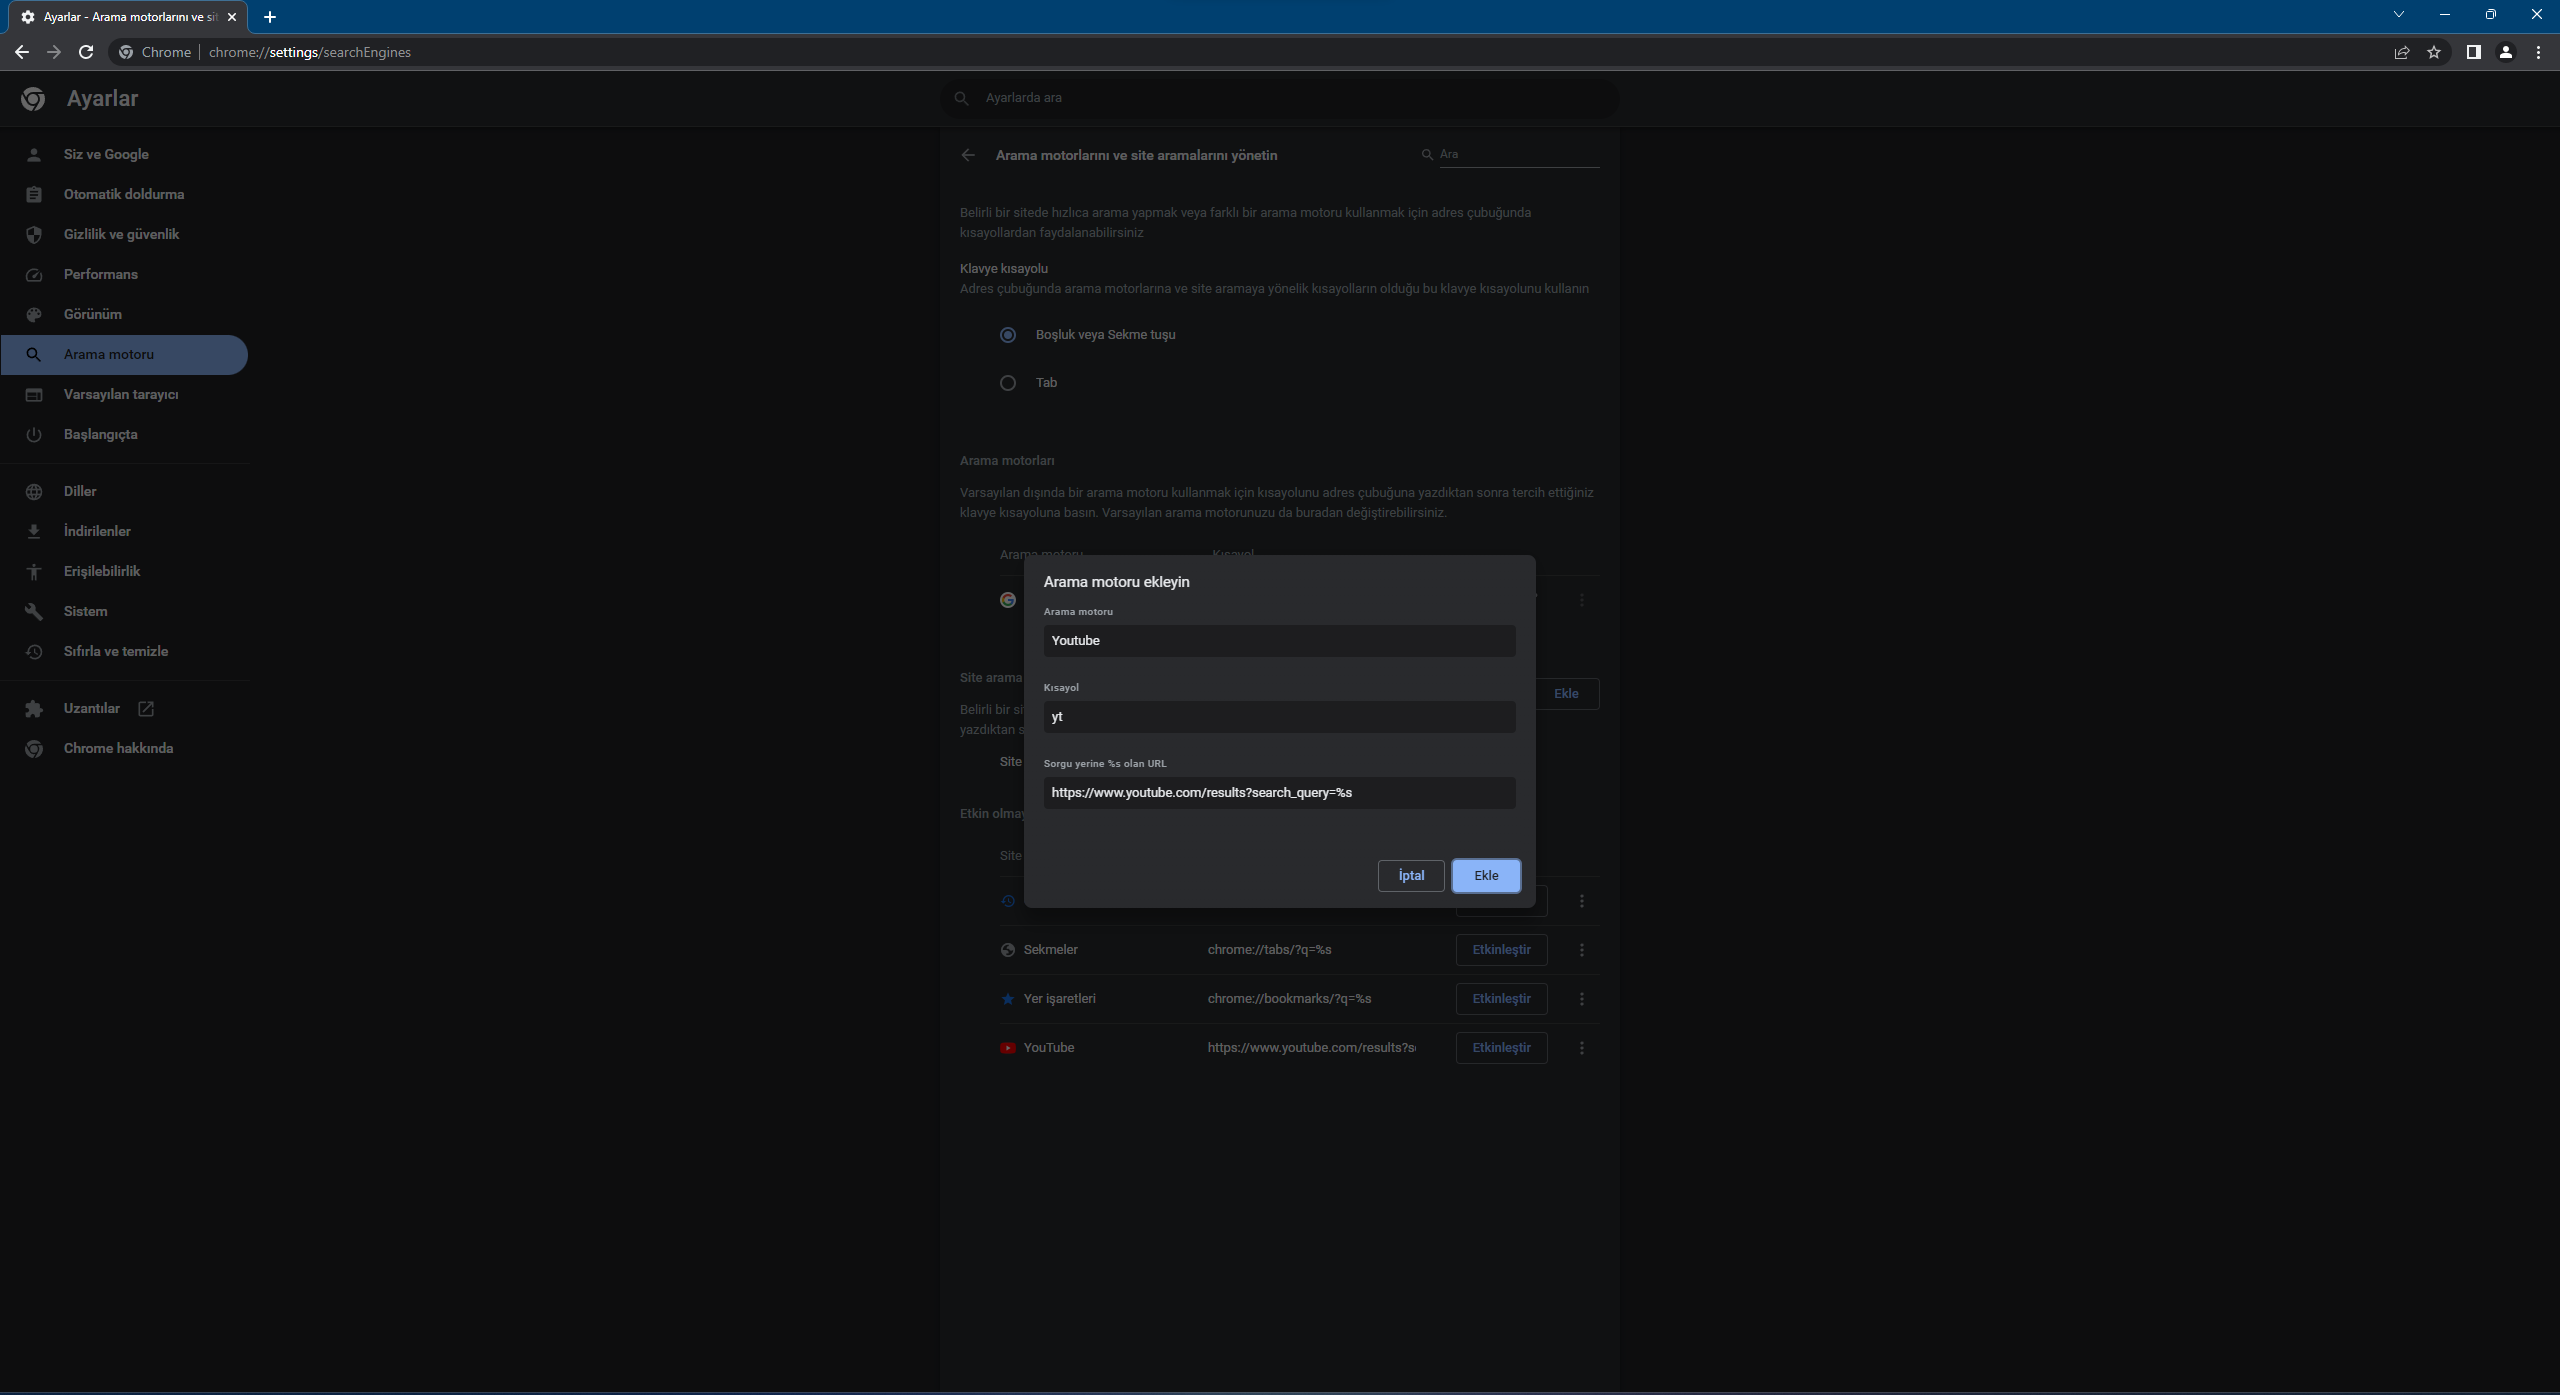Select the "Tab" radio option
Screen dimensions: 2560x1395
click(x=1008, y=383)
